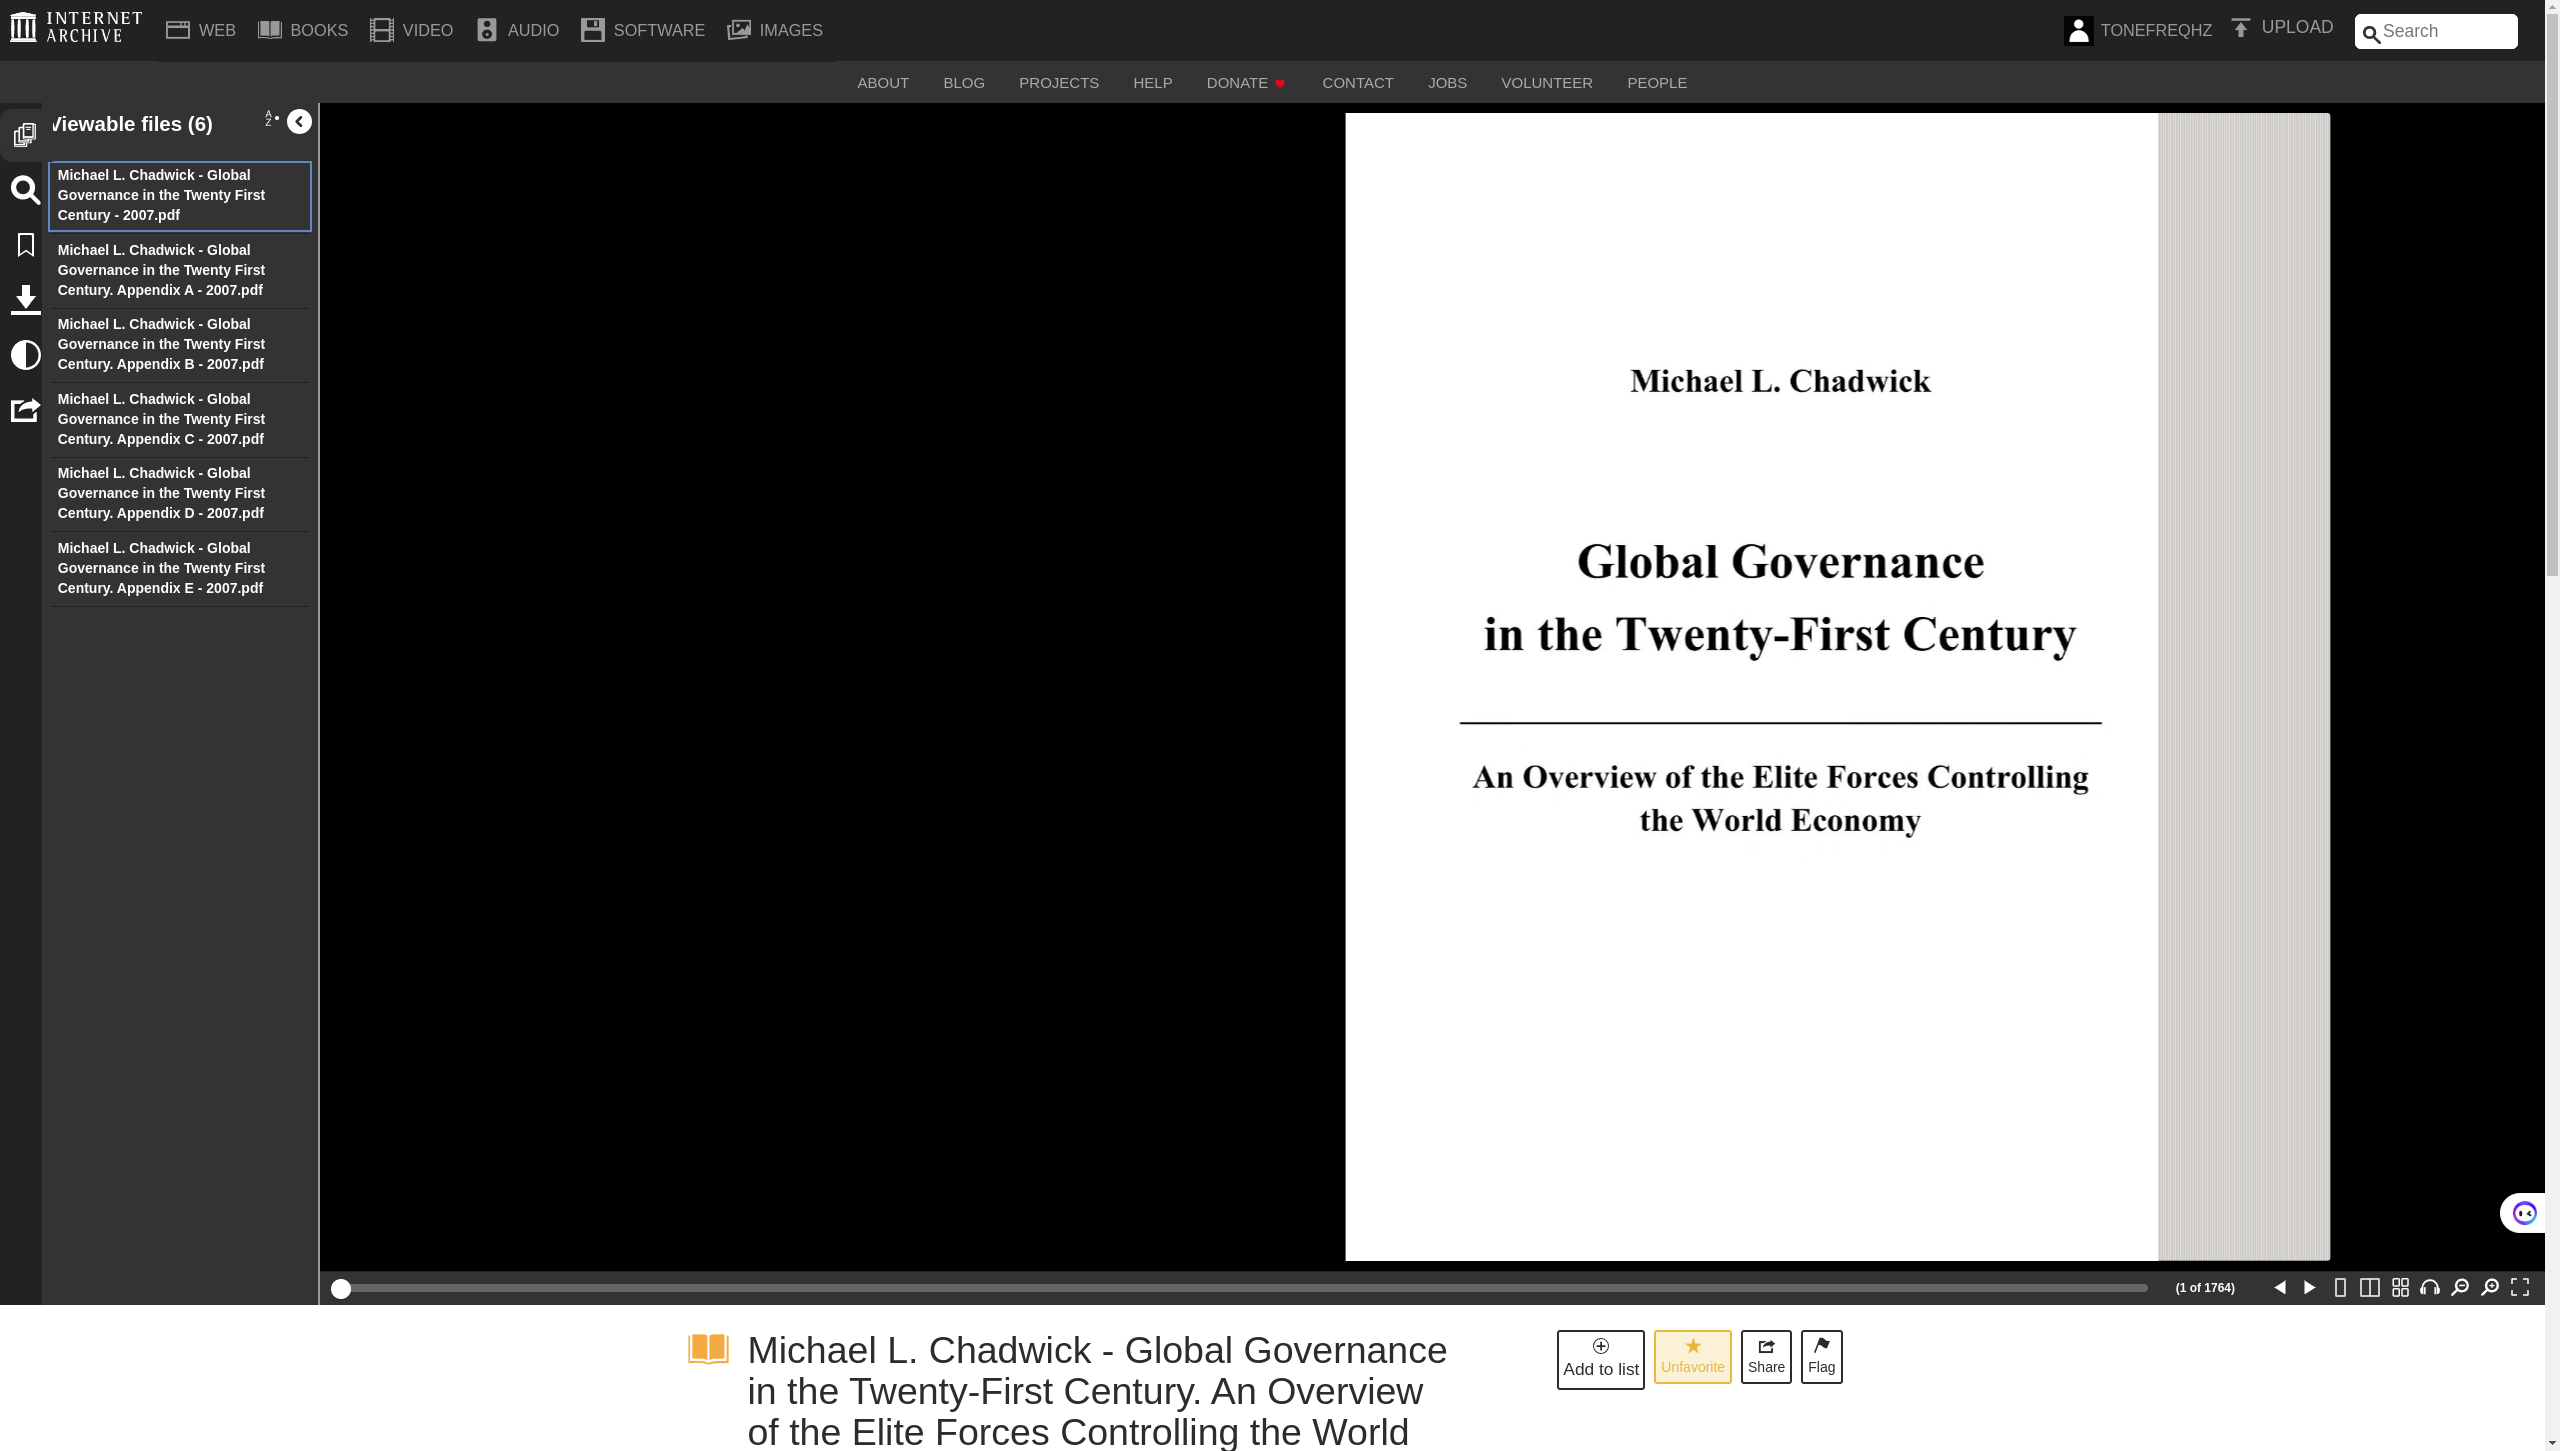Image resolution: width=2560 pixels, height=1451 pixels.
Task: Open the Internet Archive home logo
Action: pyautogui.click(x=76, y=28)
